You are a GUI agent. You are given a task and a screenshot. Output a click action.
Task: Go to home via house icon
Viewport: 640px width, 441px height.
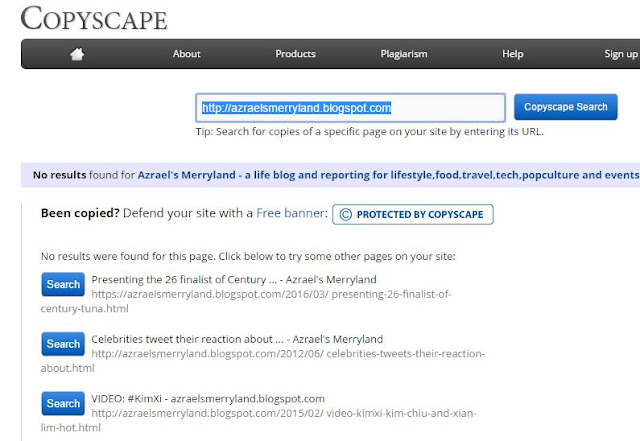click(x=77, y=54)
